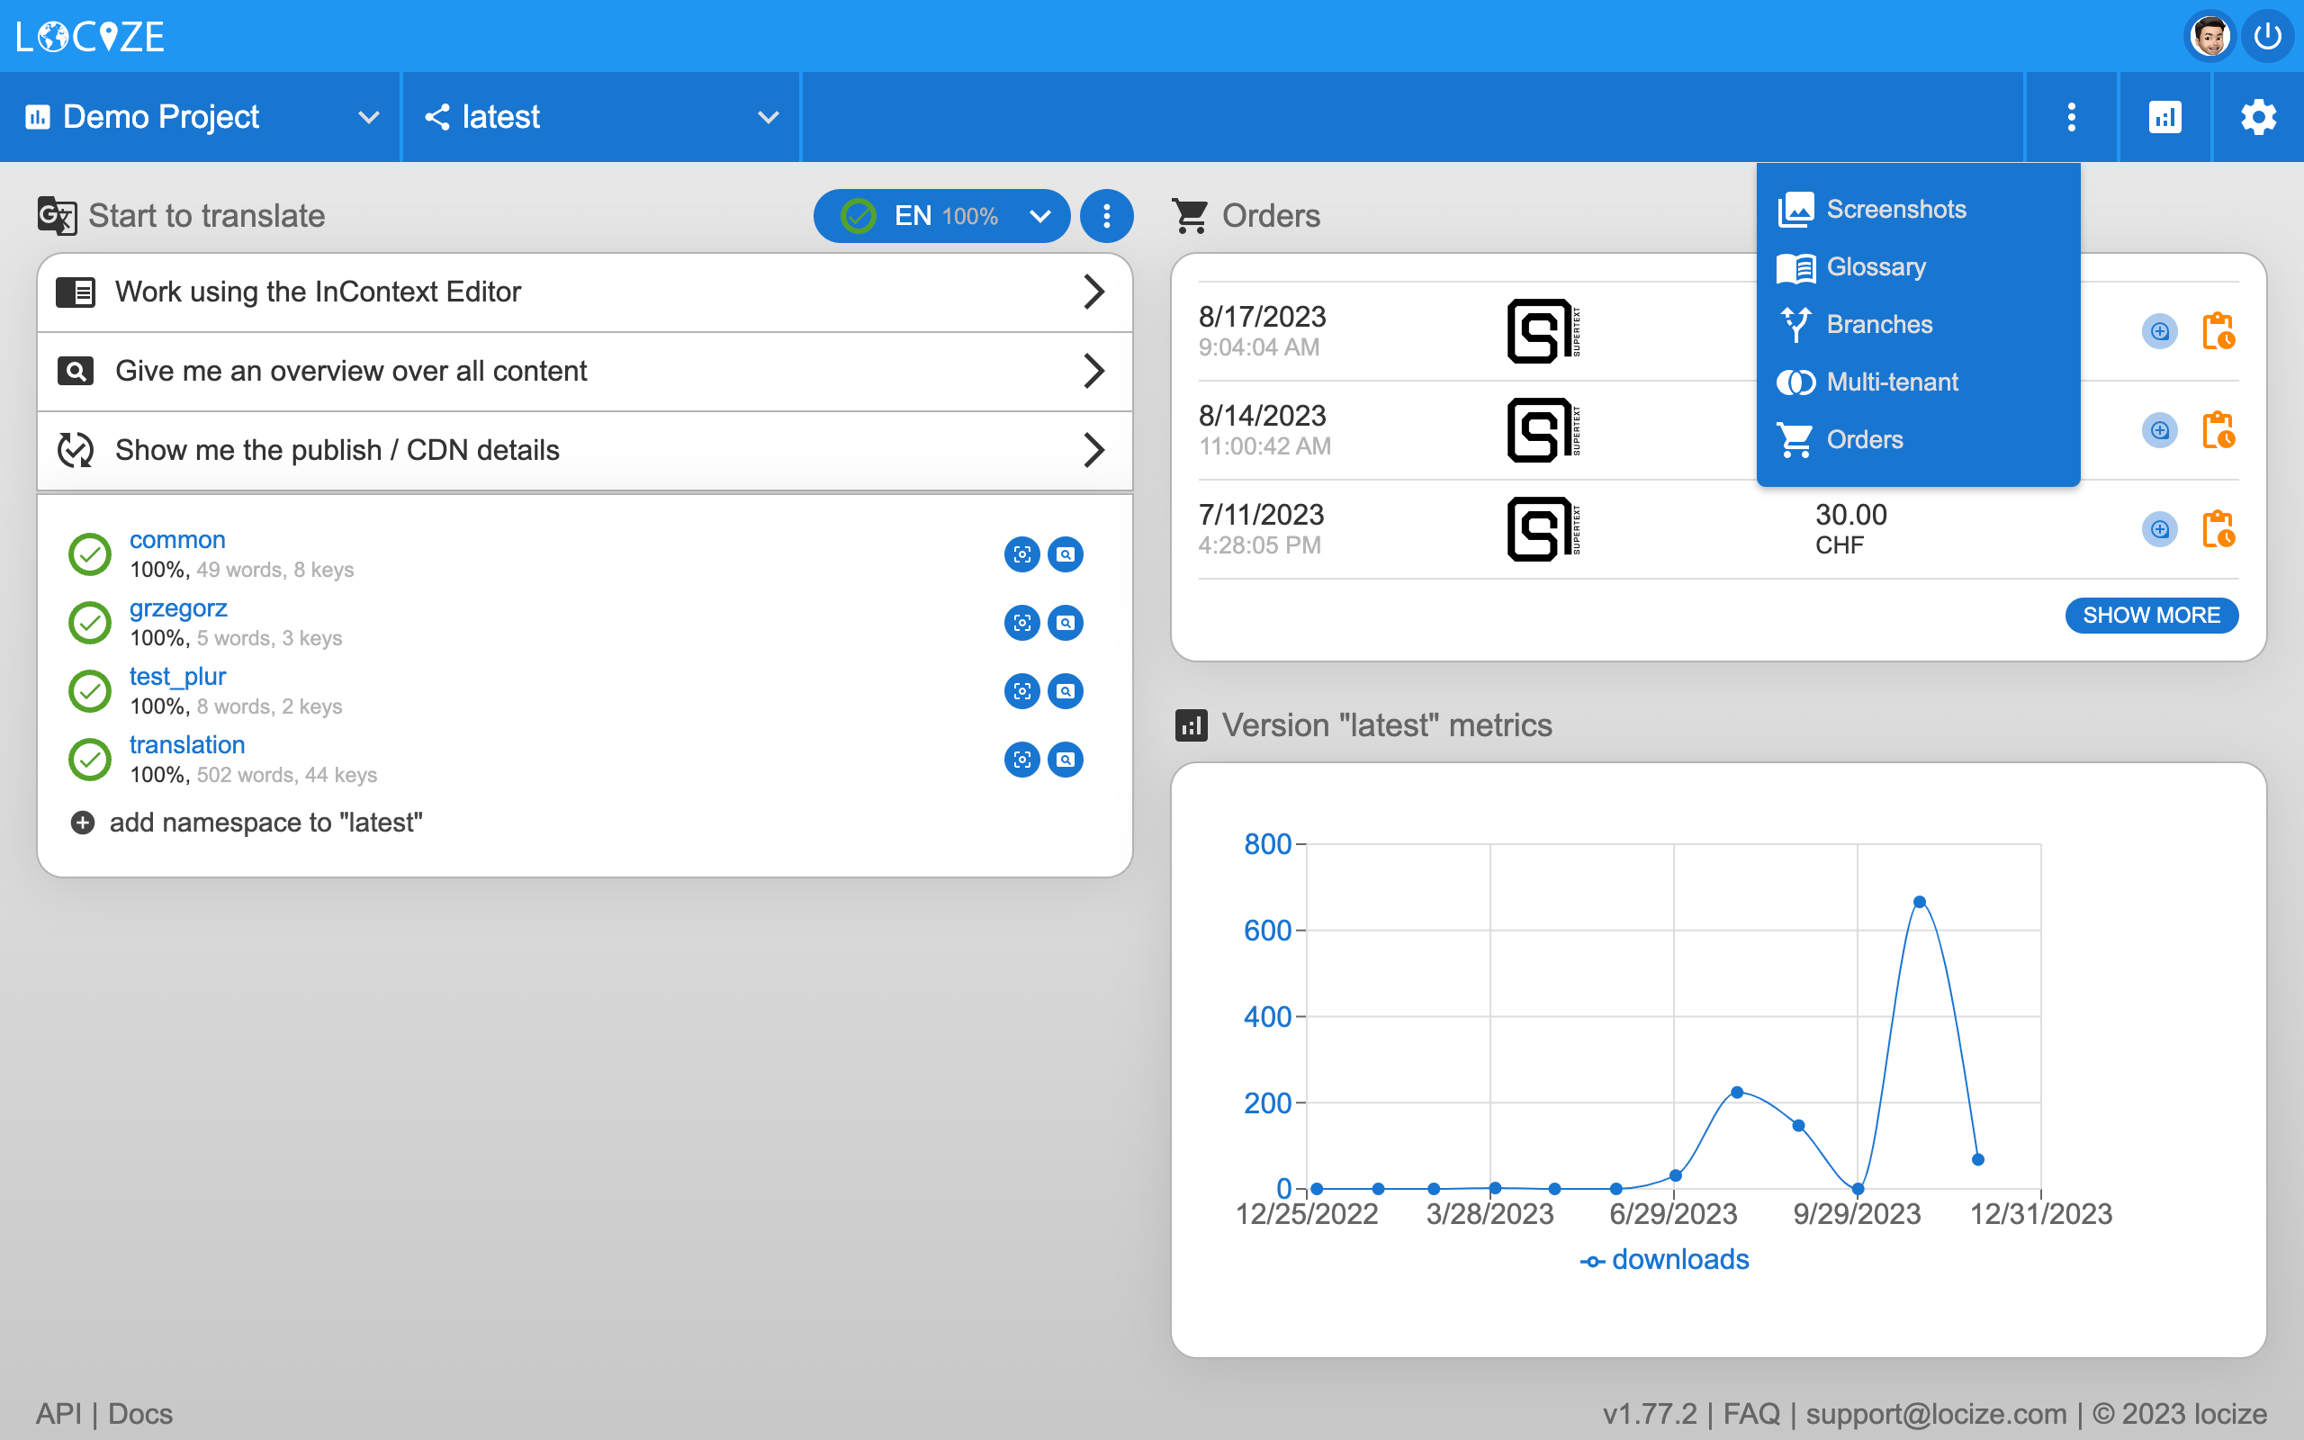Expand the EN 100% language selector
This screenshot has height=1440, width=2304.
(x=942, y=216)
